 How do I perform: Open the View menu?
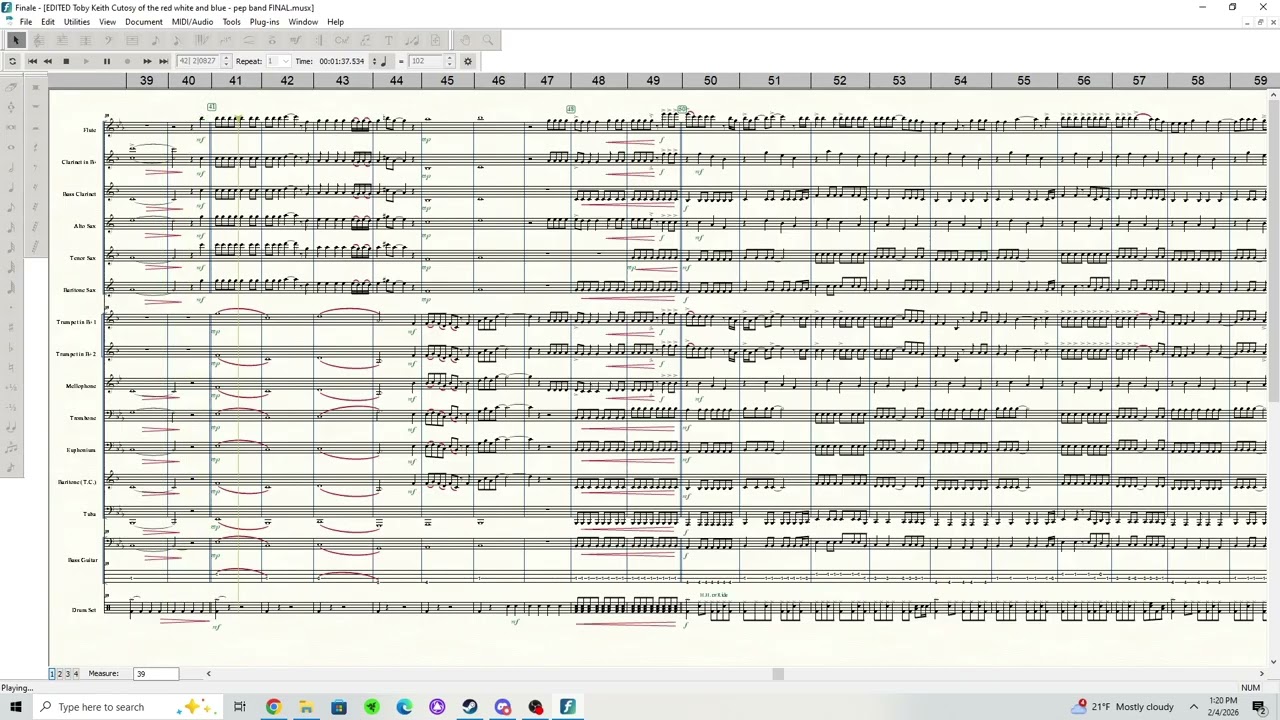(x=107, y=21)
